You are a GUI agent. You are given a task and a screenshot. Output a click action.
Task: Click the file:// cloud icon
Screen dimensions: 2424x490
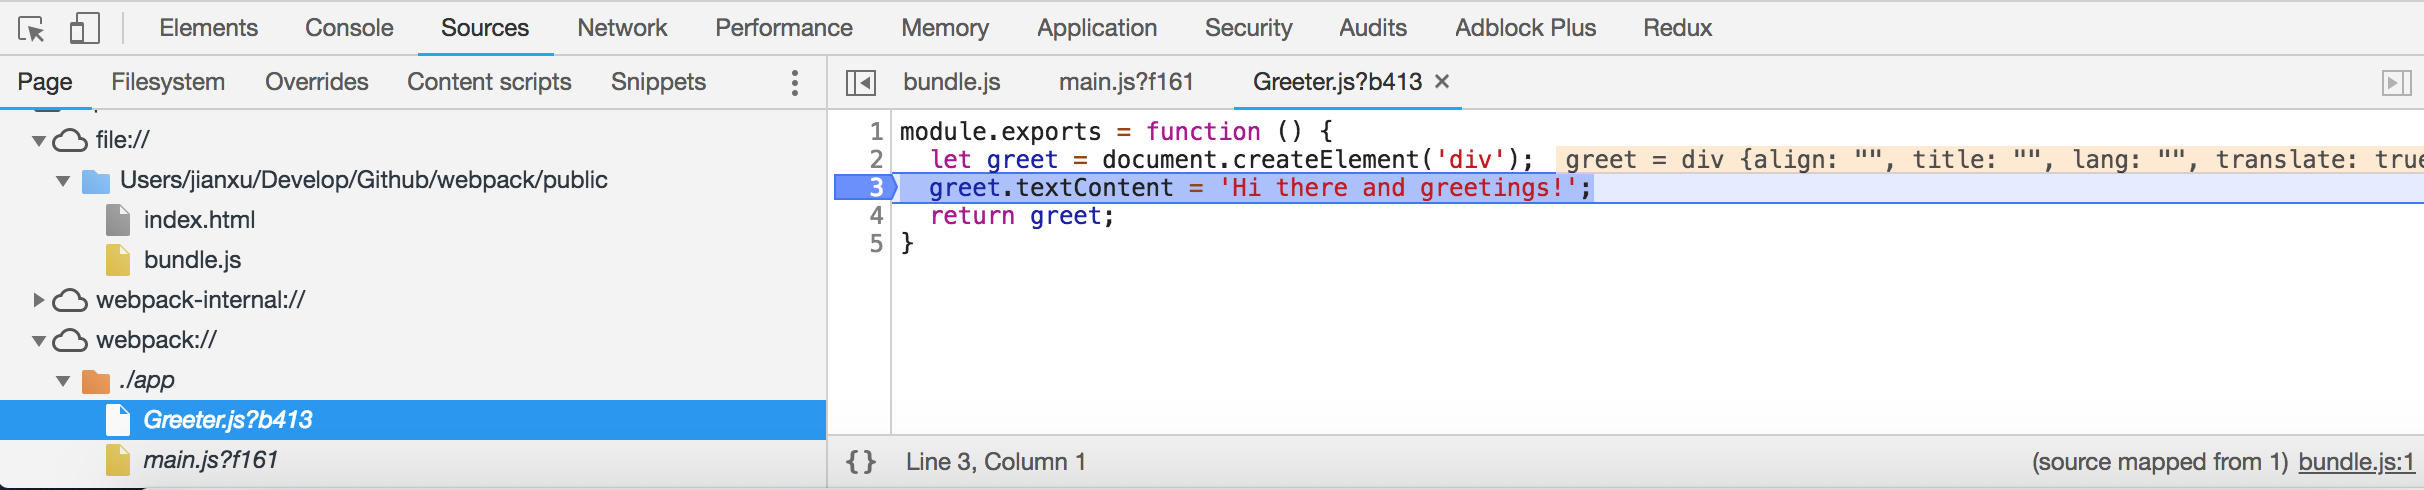point(70,140)
